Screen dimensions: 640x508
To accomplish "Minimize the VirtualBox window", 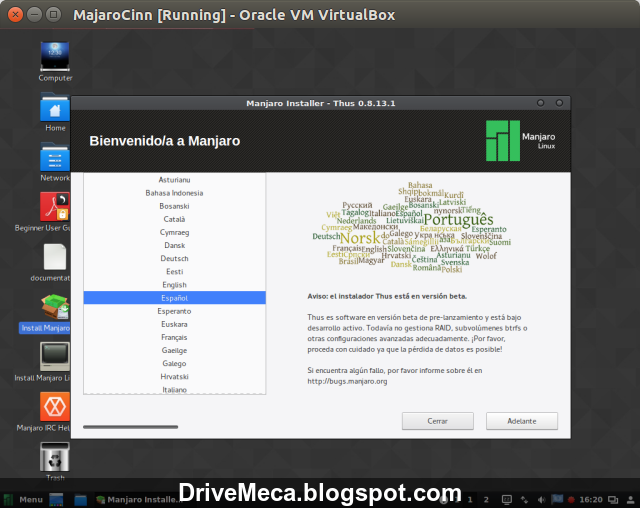I will [34, 15].
